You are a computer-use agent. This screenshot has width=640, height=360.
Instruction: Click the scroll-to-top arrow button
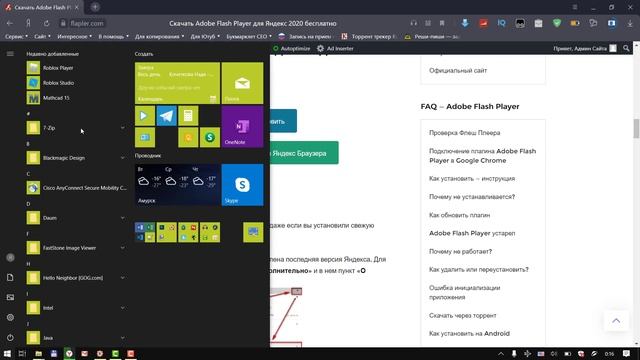616,321
